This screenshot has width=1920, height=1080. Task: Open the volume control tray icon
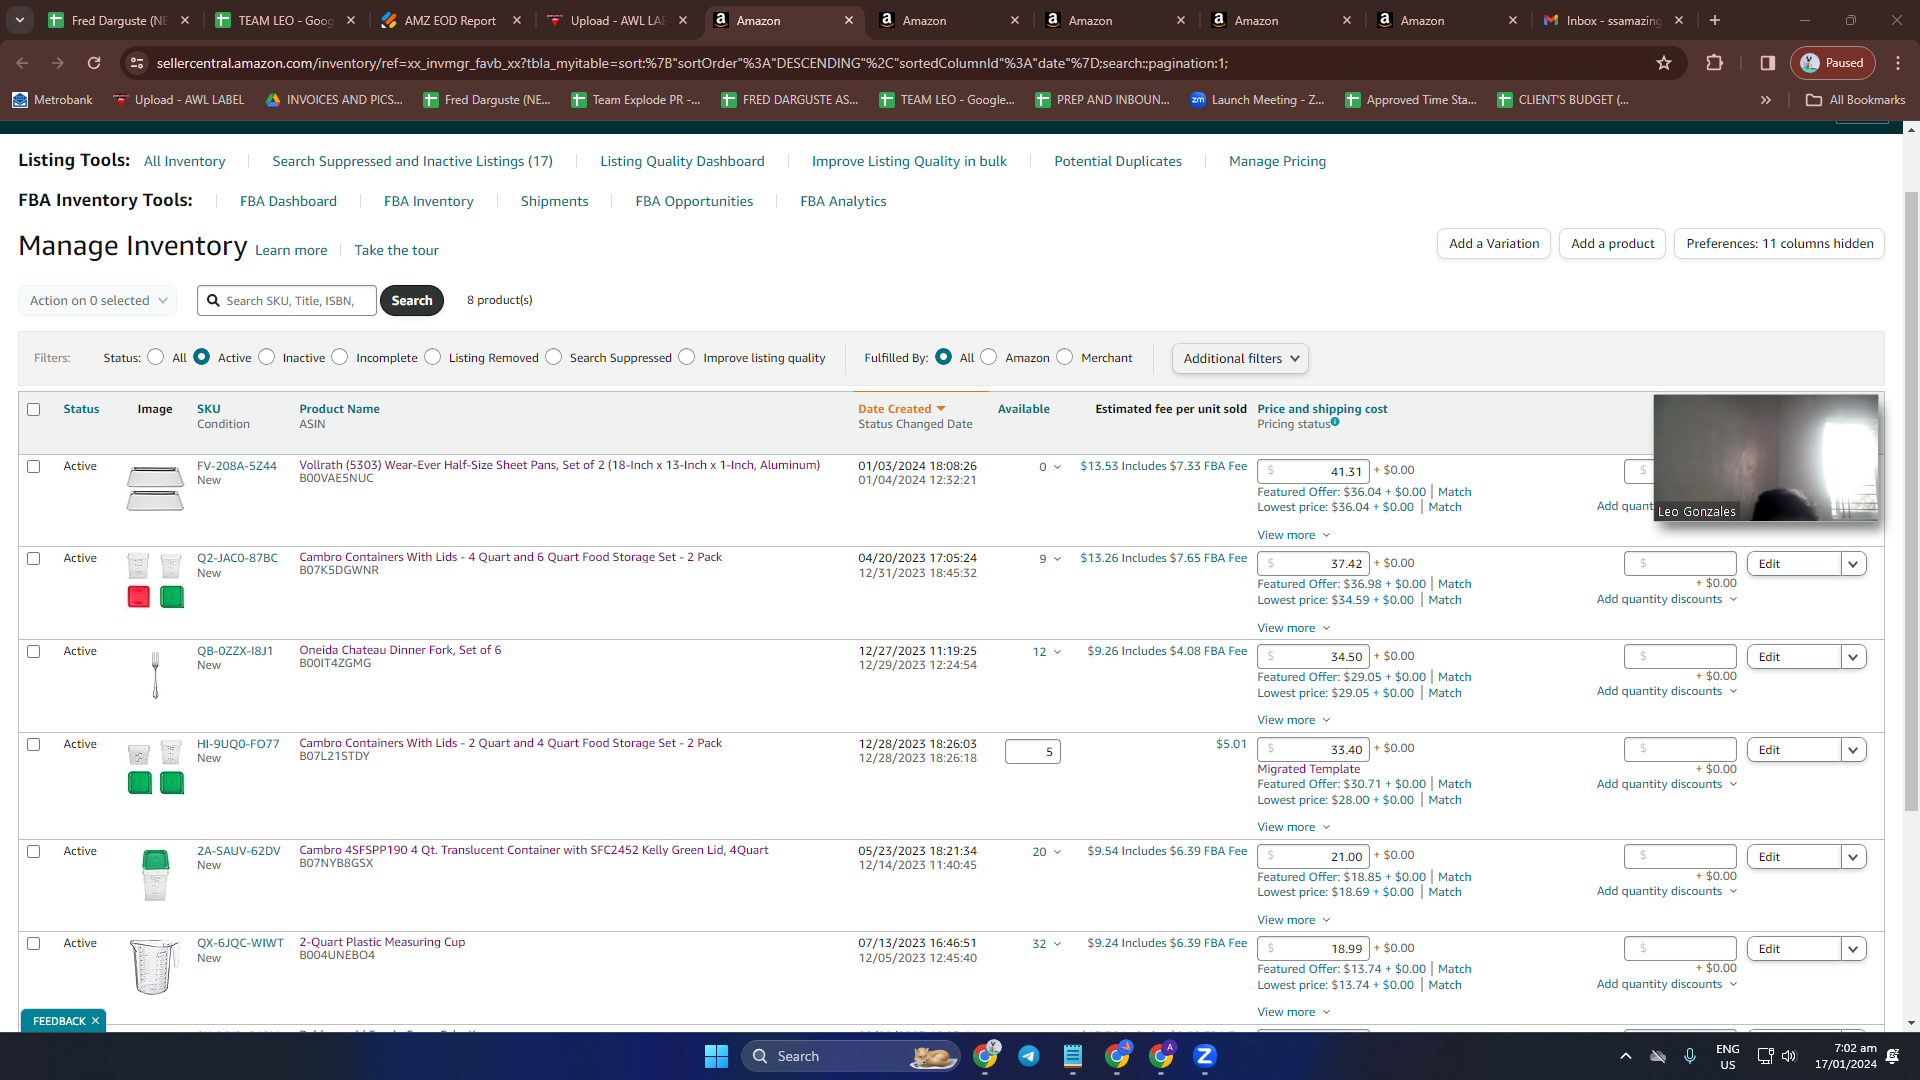click(1789, 1056)
